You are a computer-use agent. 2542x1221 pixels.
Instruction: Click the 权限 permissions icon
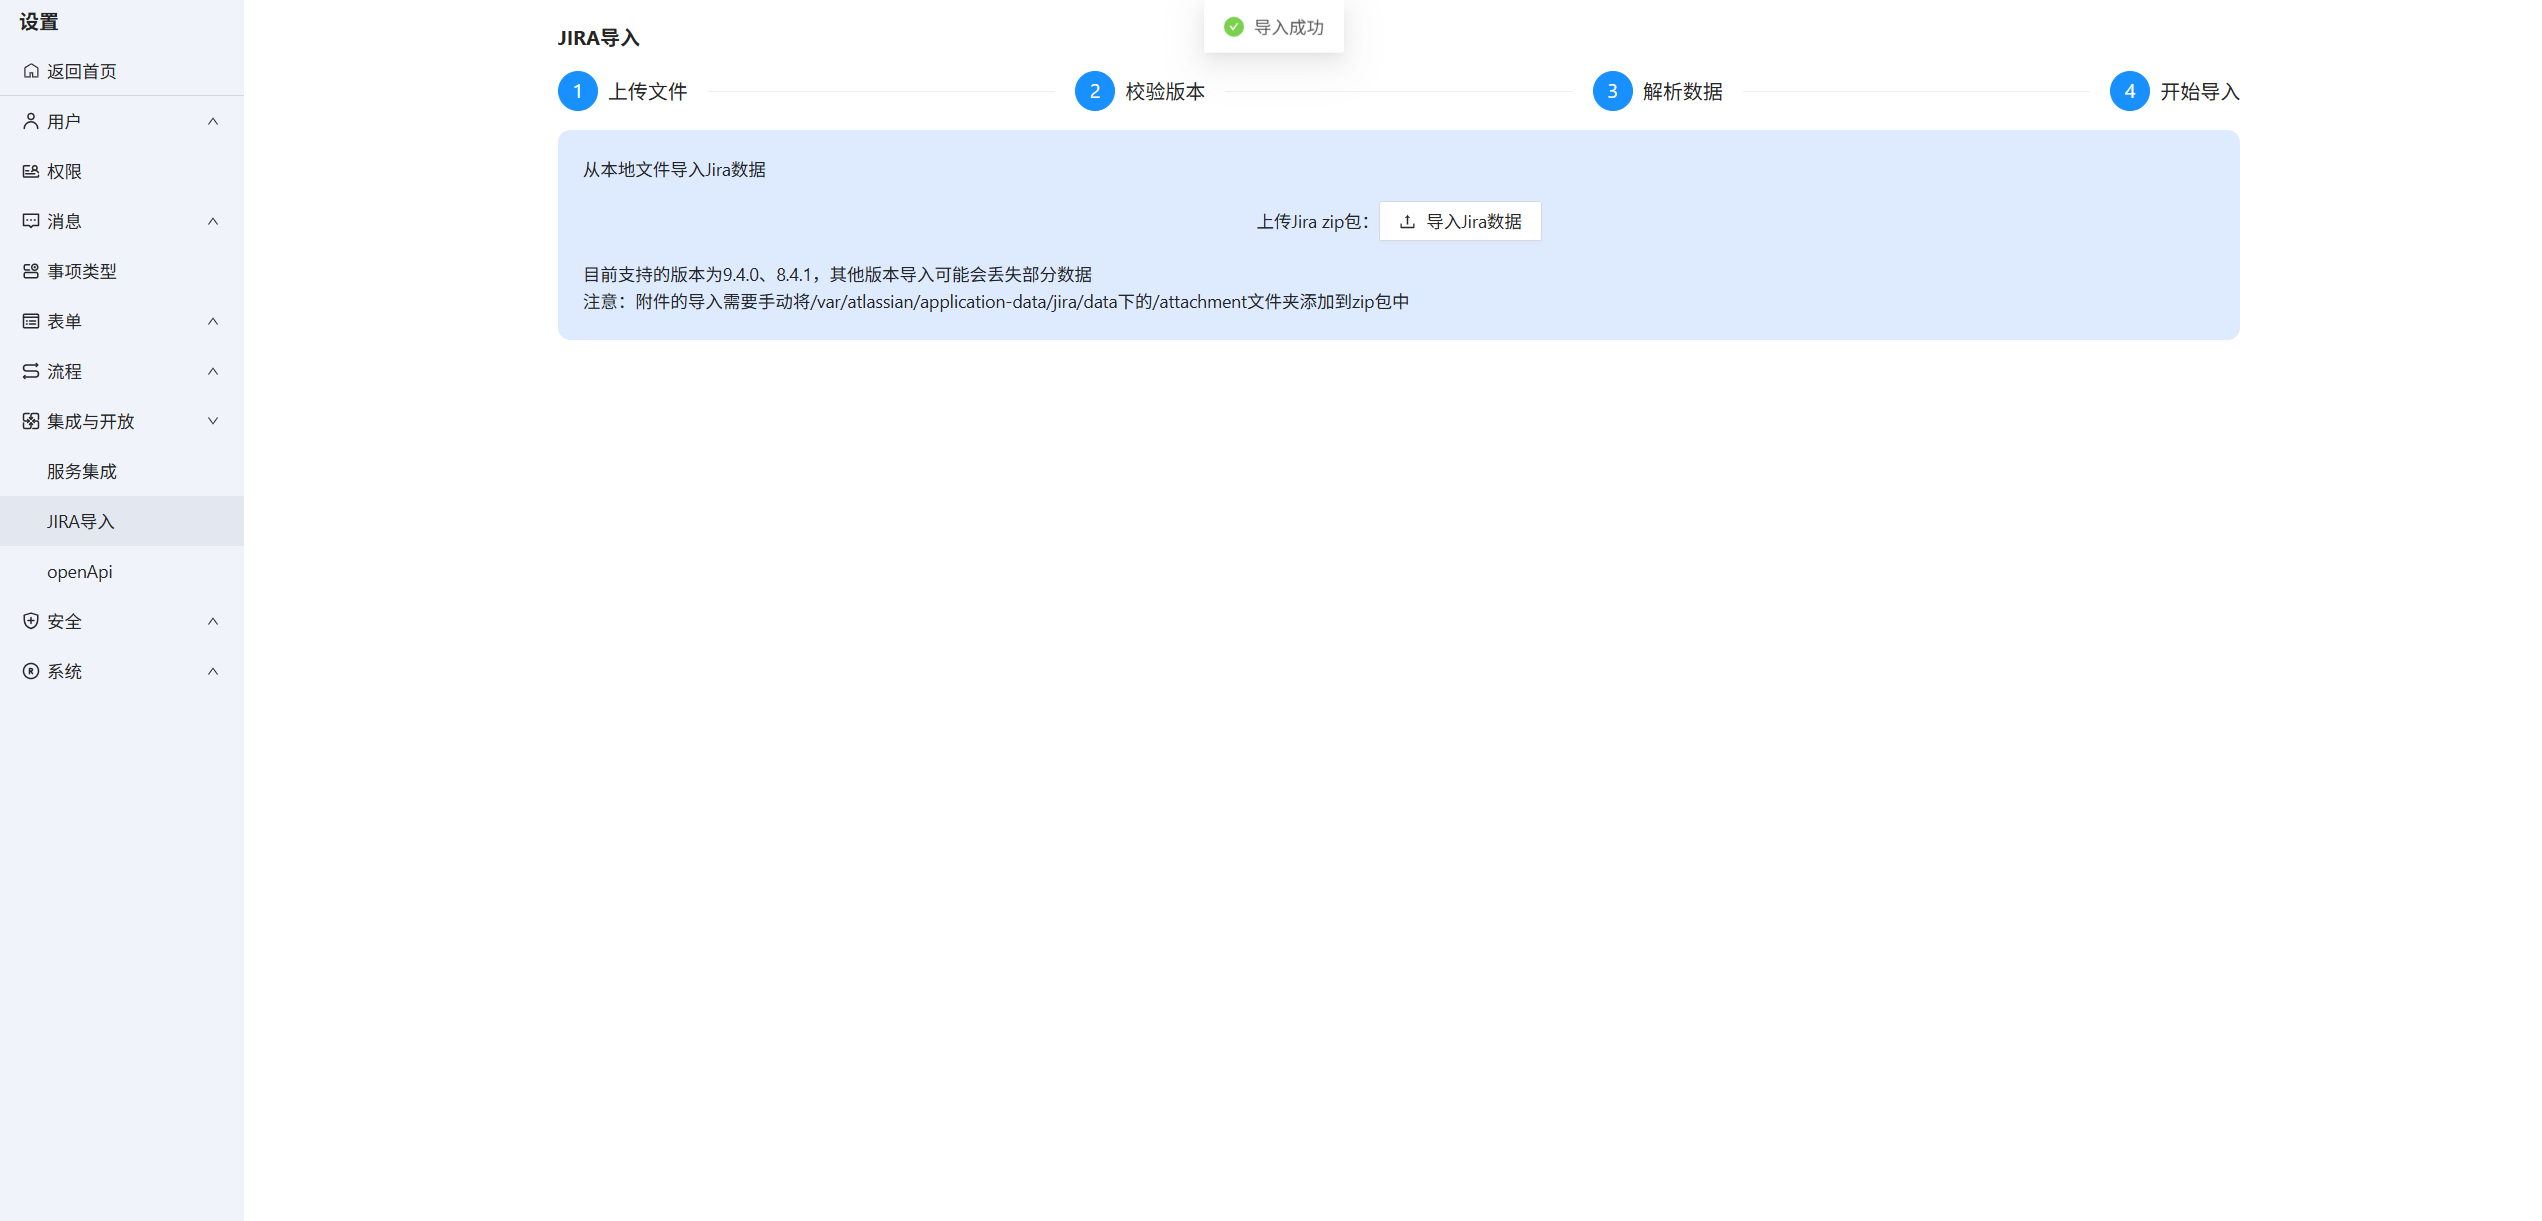coord(31,171)
